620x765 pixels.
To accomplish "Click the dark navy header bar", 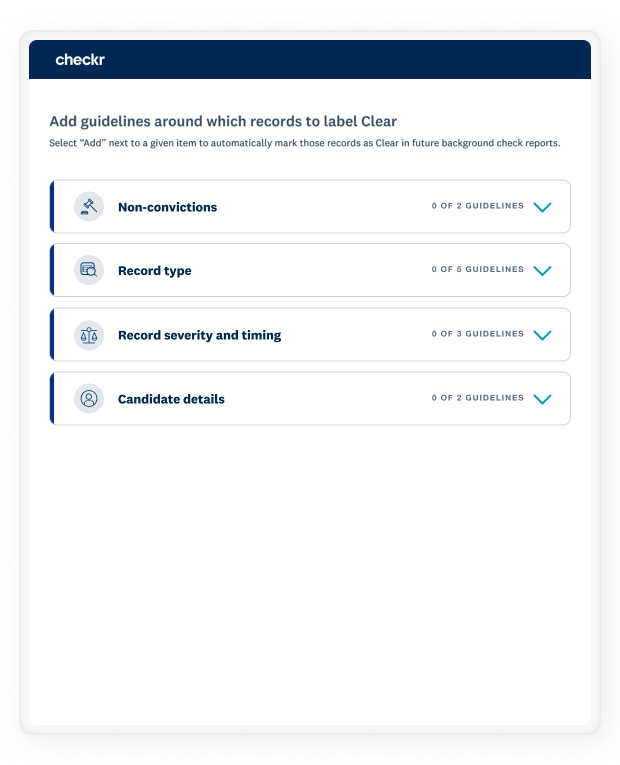I will tap(310, 60).
